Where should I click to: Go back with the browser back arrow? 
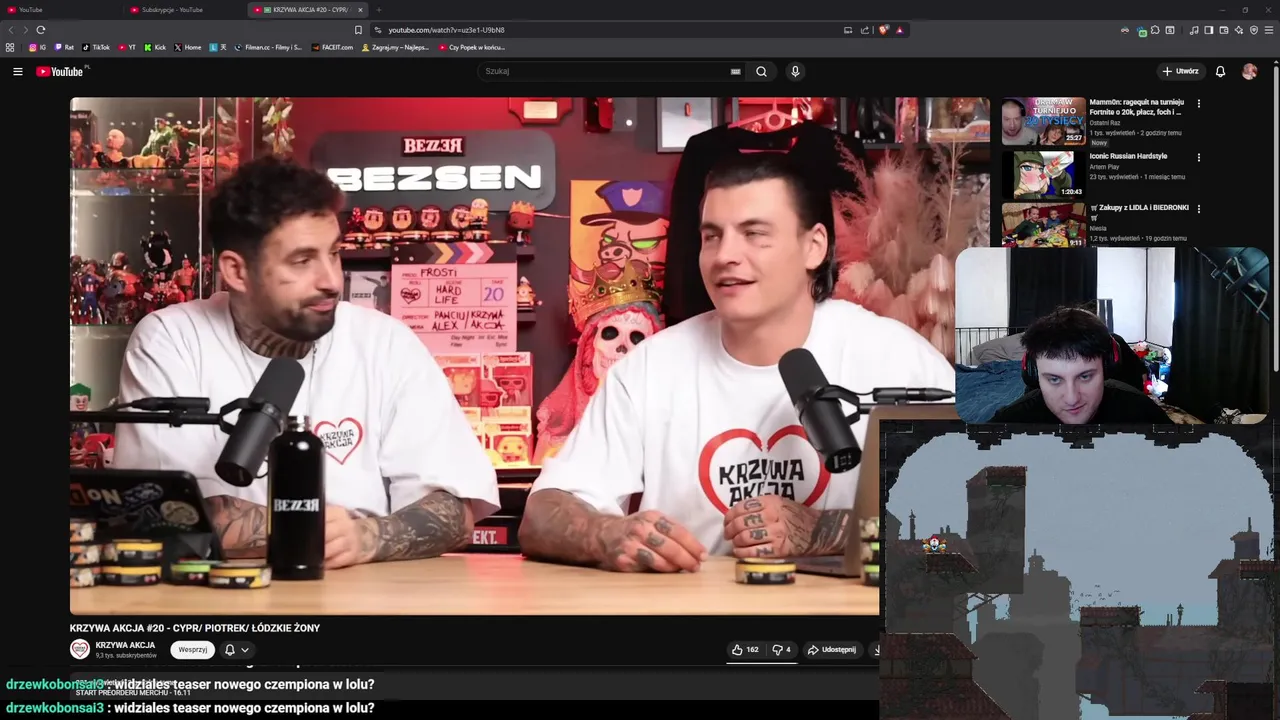pos(11,30)
